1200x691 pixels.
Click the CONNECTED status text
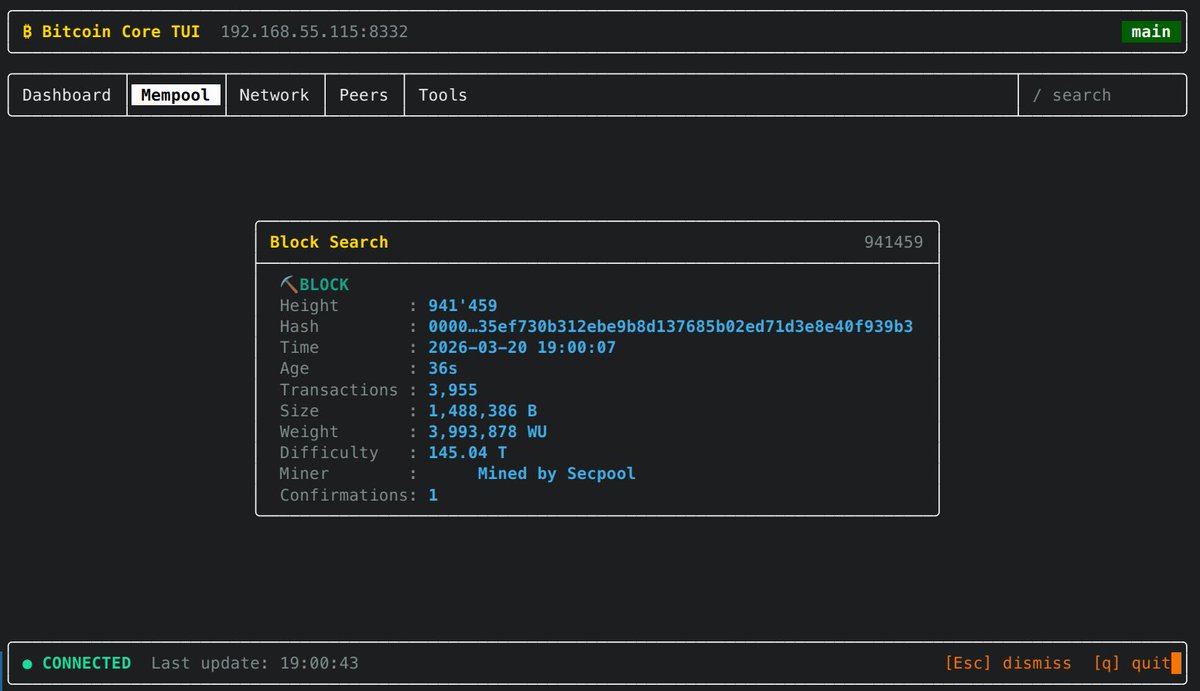pos(87,663)
